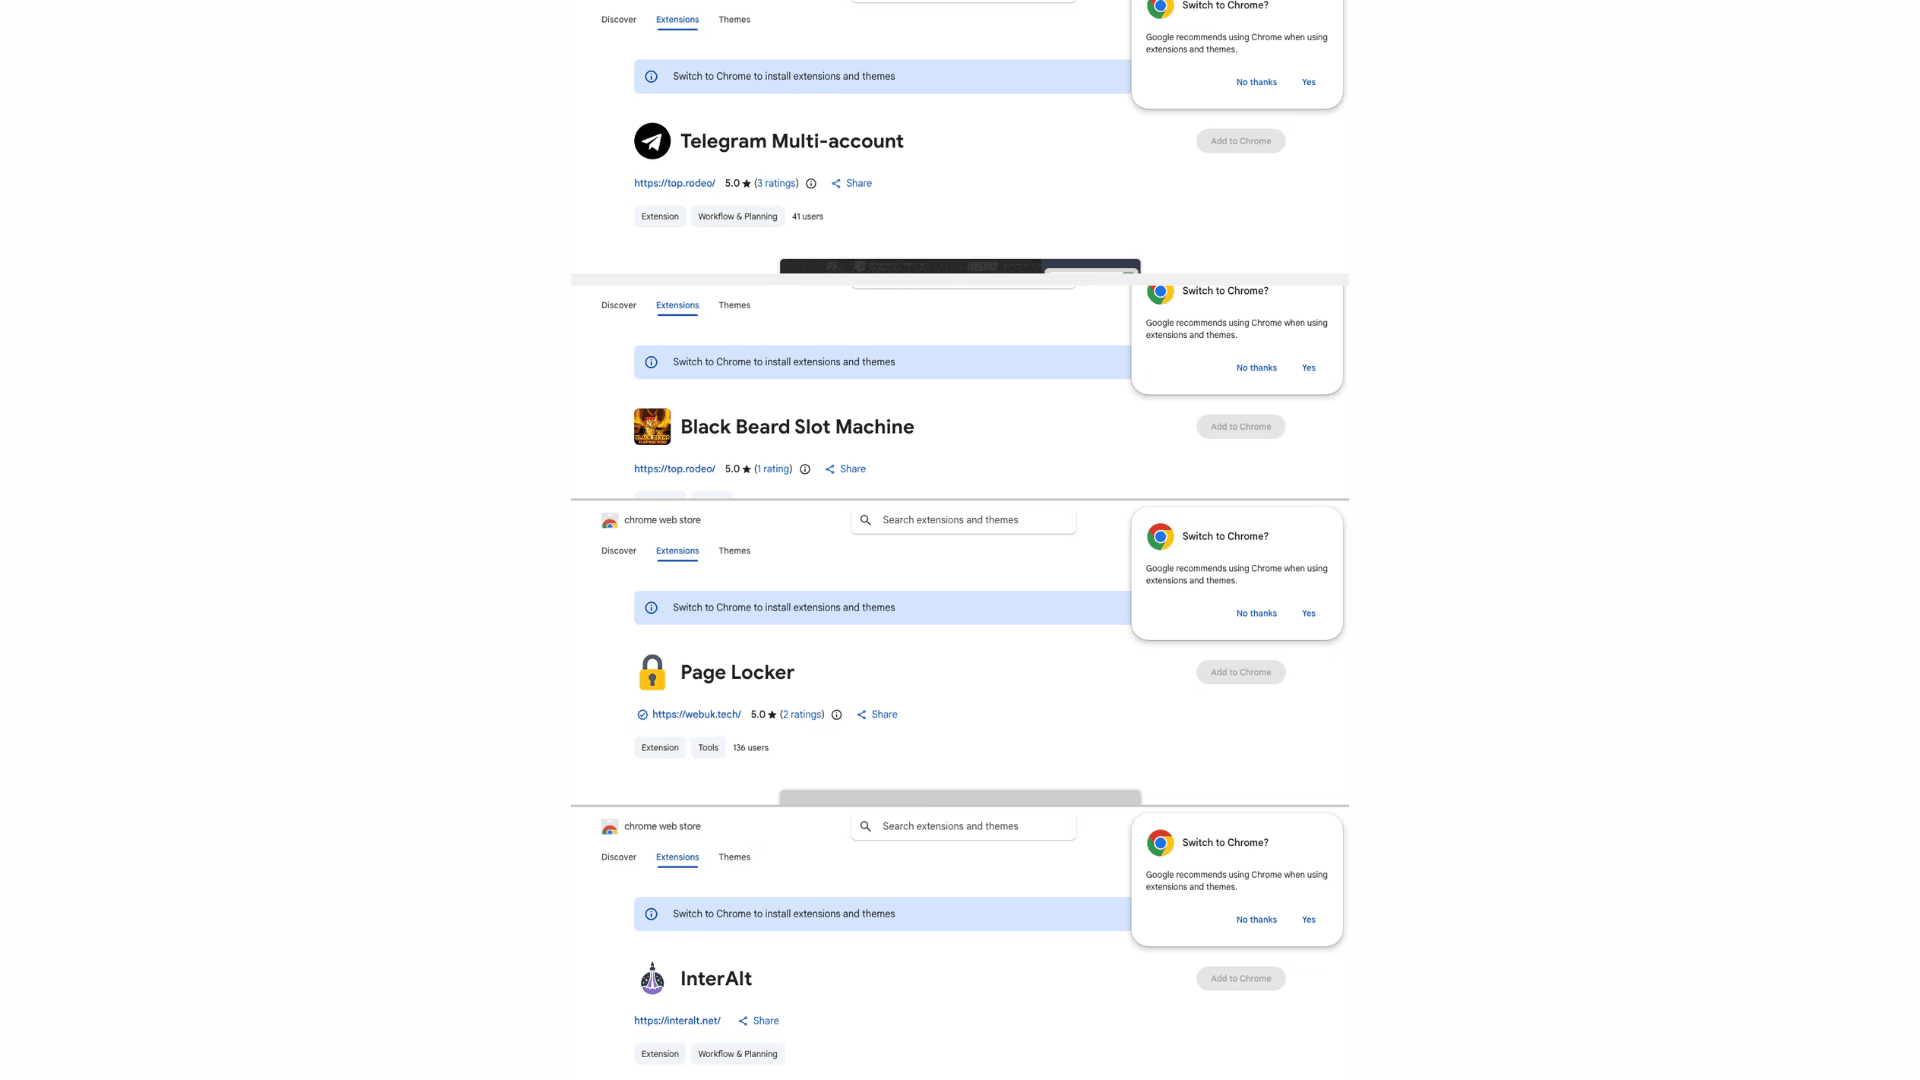This screenshot has width=1920, height=1080.
Task: Click the info icon beside Telegram Multi-account ratings
Action: [x=811, y=183]
